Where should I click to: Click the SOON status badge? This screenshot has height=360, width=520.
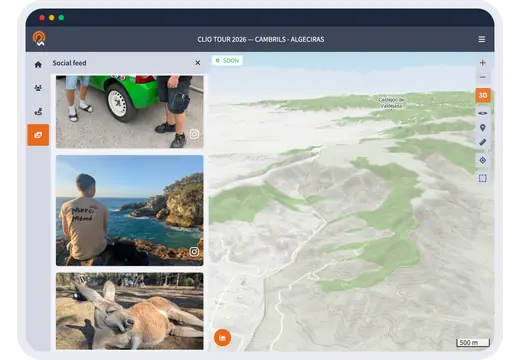click(227, 60)
